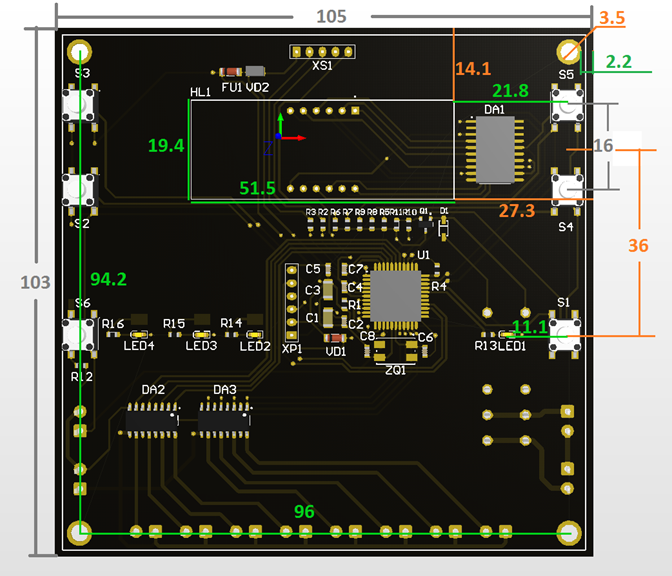The image size is (672, 576).
Task: Select the LED4 indicator component
Action: (x=139, y=334)
